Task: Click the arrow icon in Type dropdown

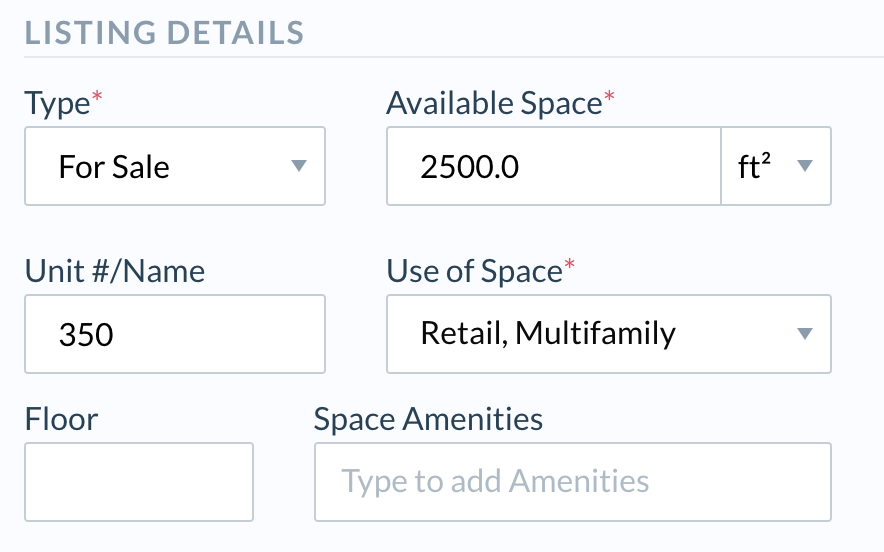Action: click(x=298, y=166)
